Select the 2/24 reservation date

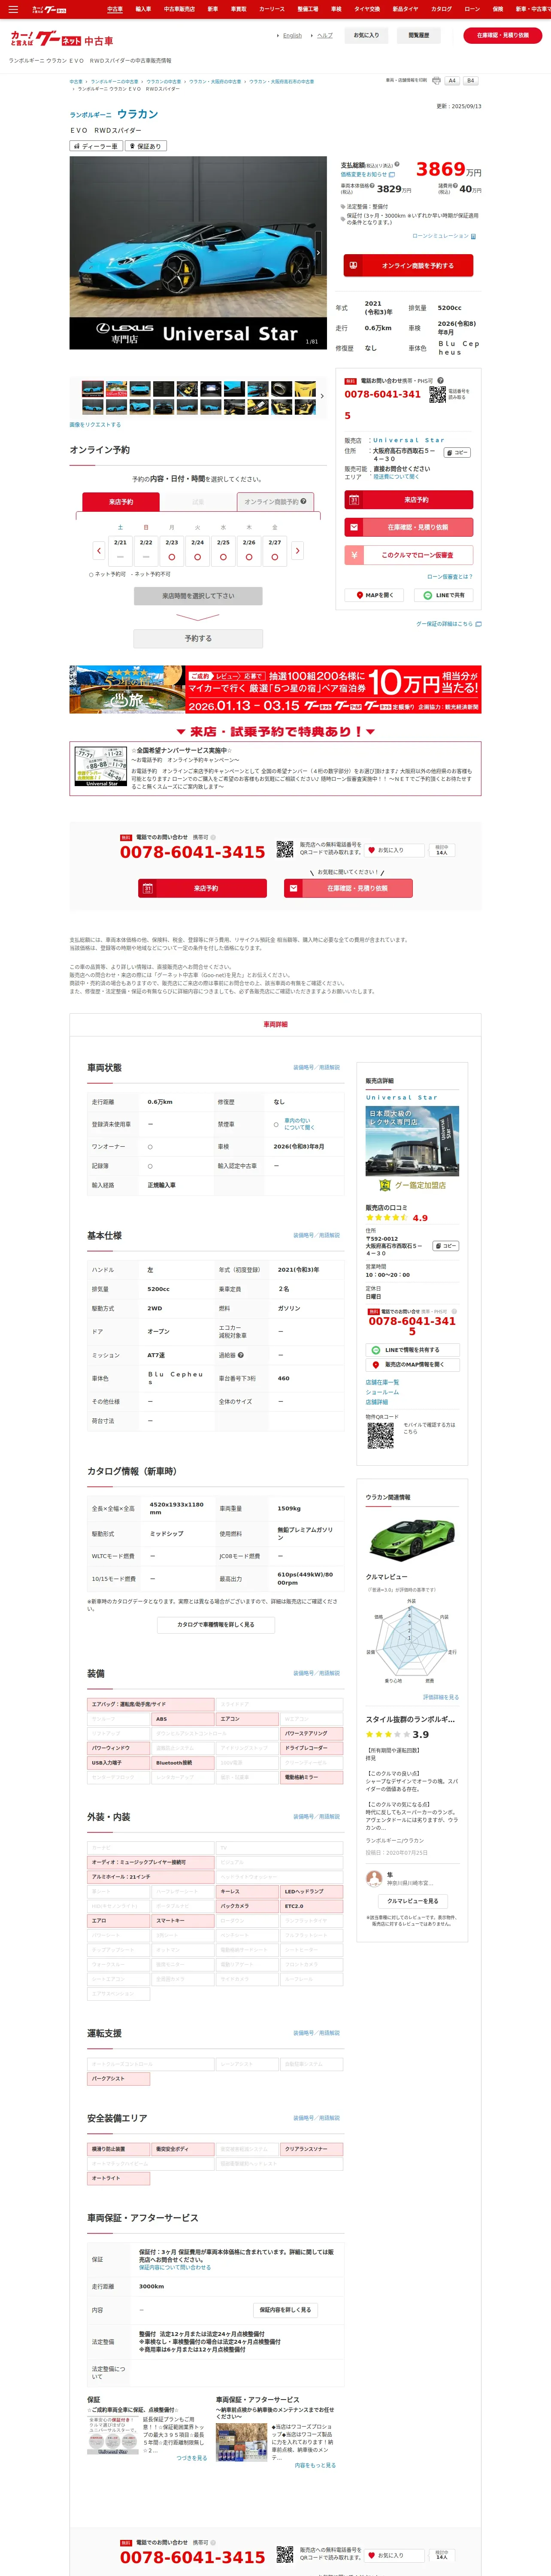(x=197, y=550)
